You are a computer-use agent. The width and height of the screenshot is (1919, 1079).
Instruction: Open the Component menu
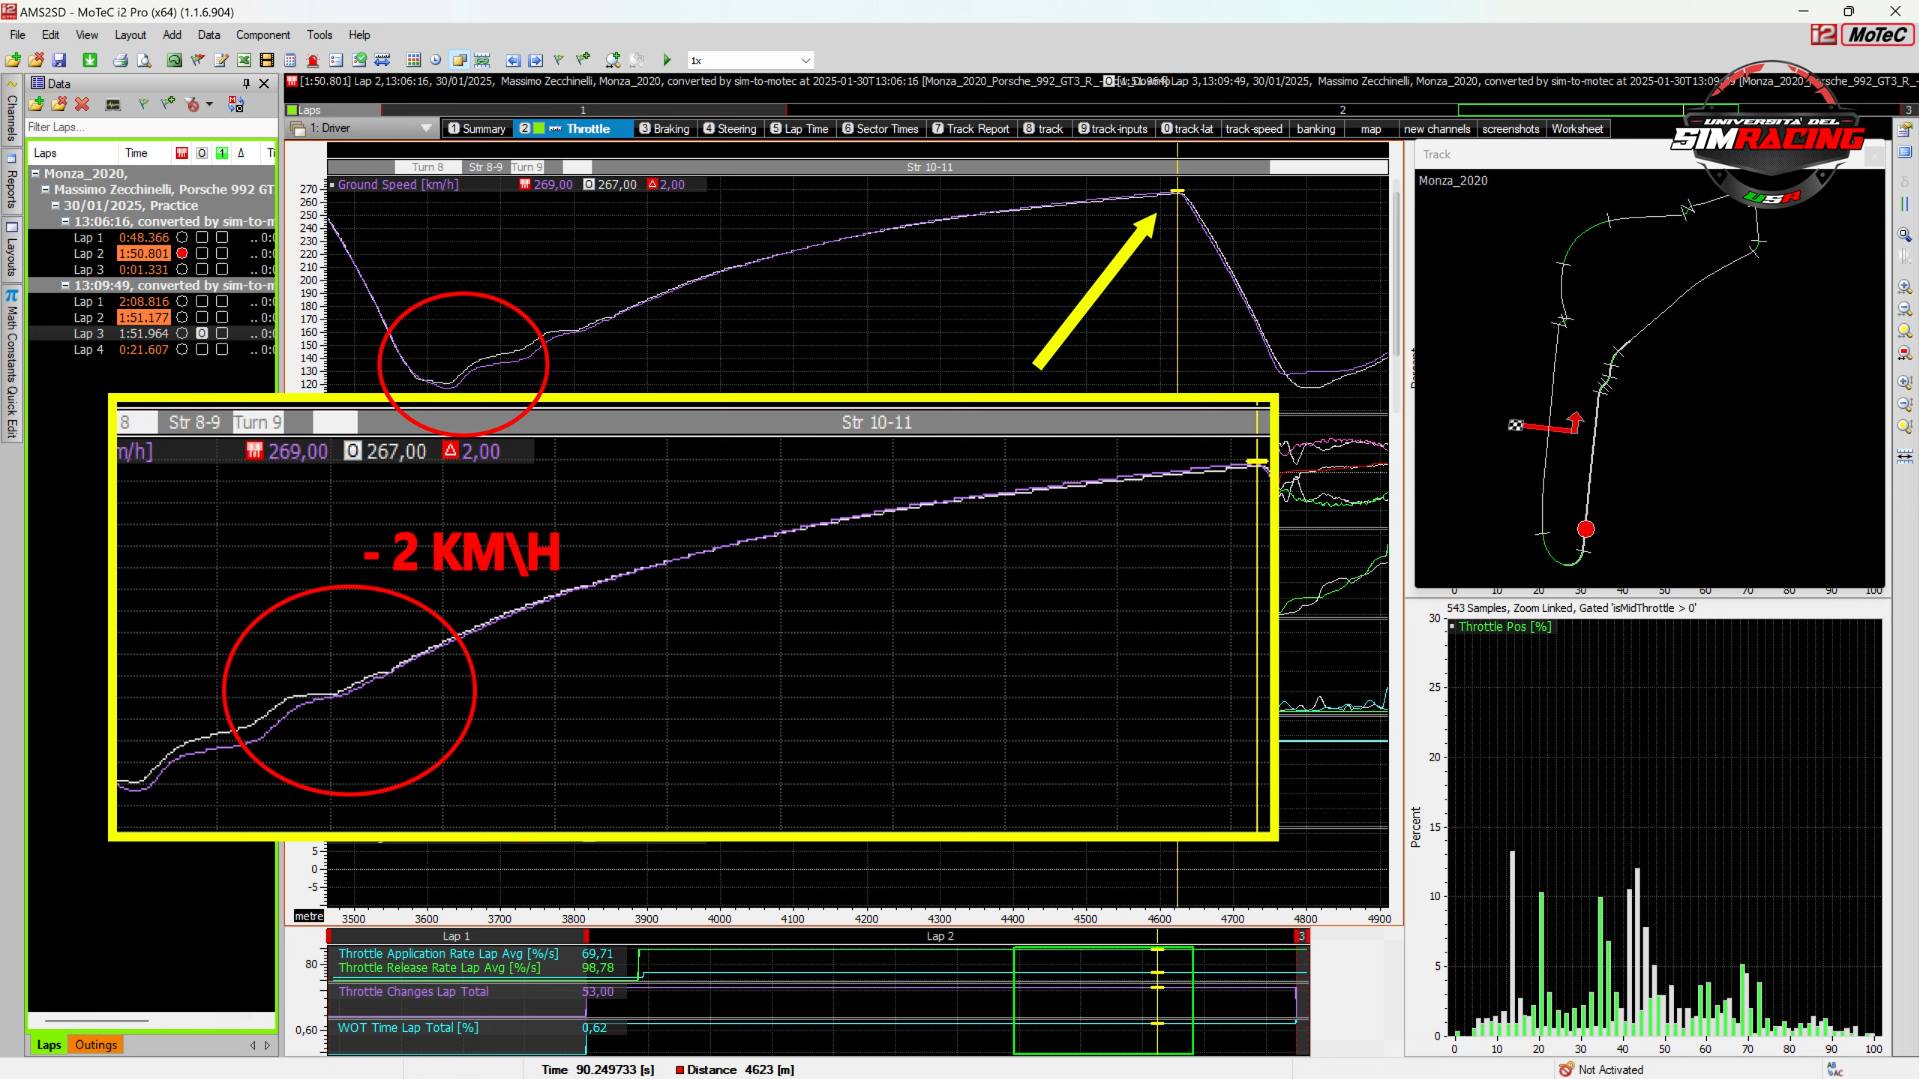pos(262,35)
